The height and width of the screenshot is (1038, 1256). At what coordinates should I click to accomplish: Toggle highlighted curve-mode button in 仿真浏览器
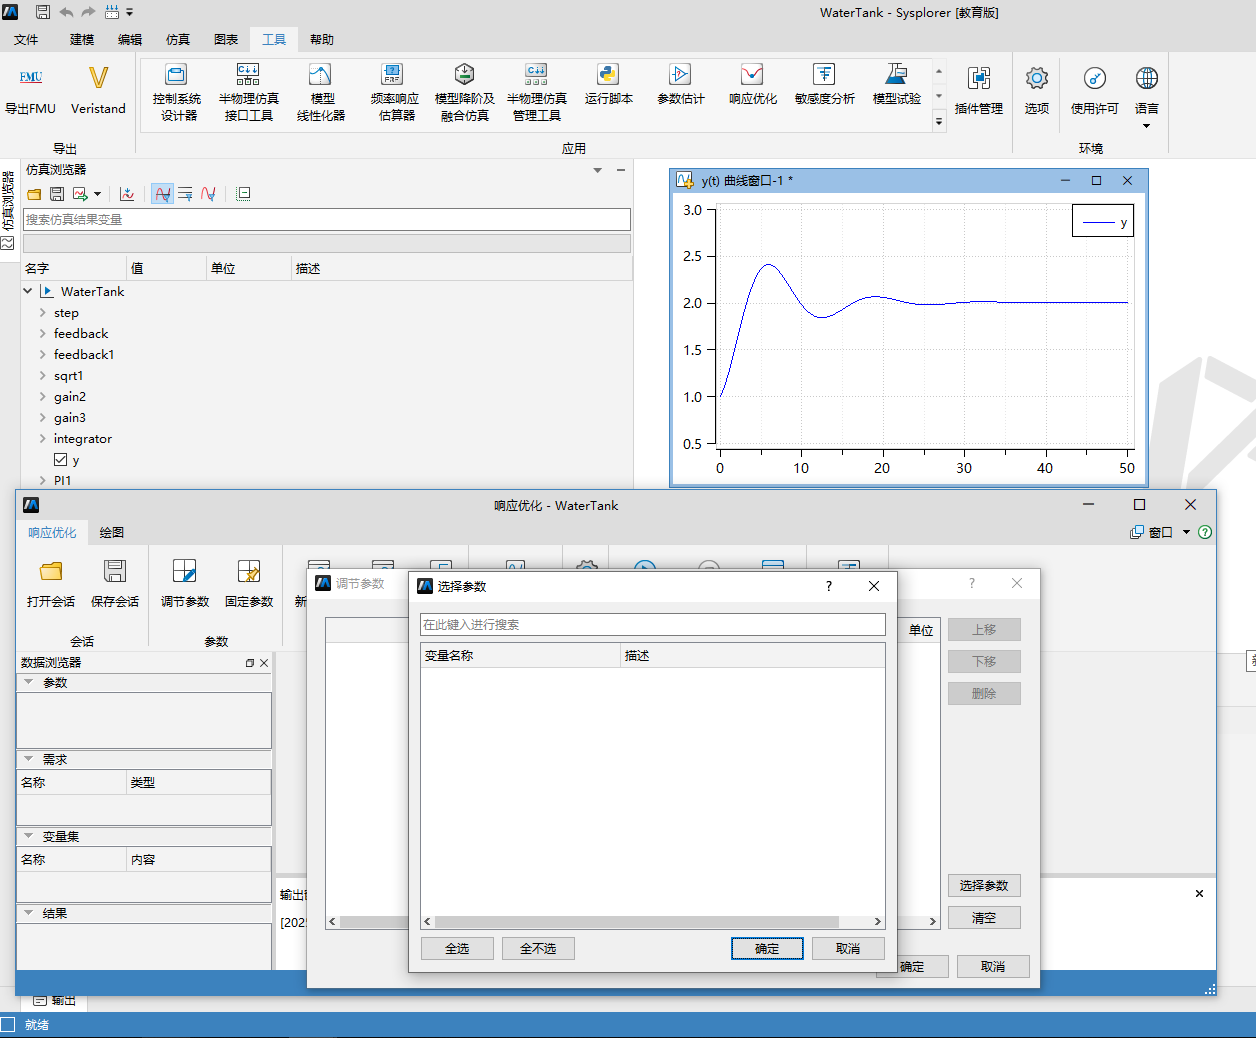[x=162, y=194]
